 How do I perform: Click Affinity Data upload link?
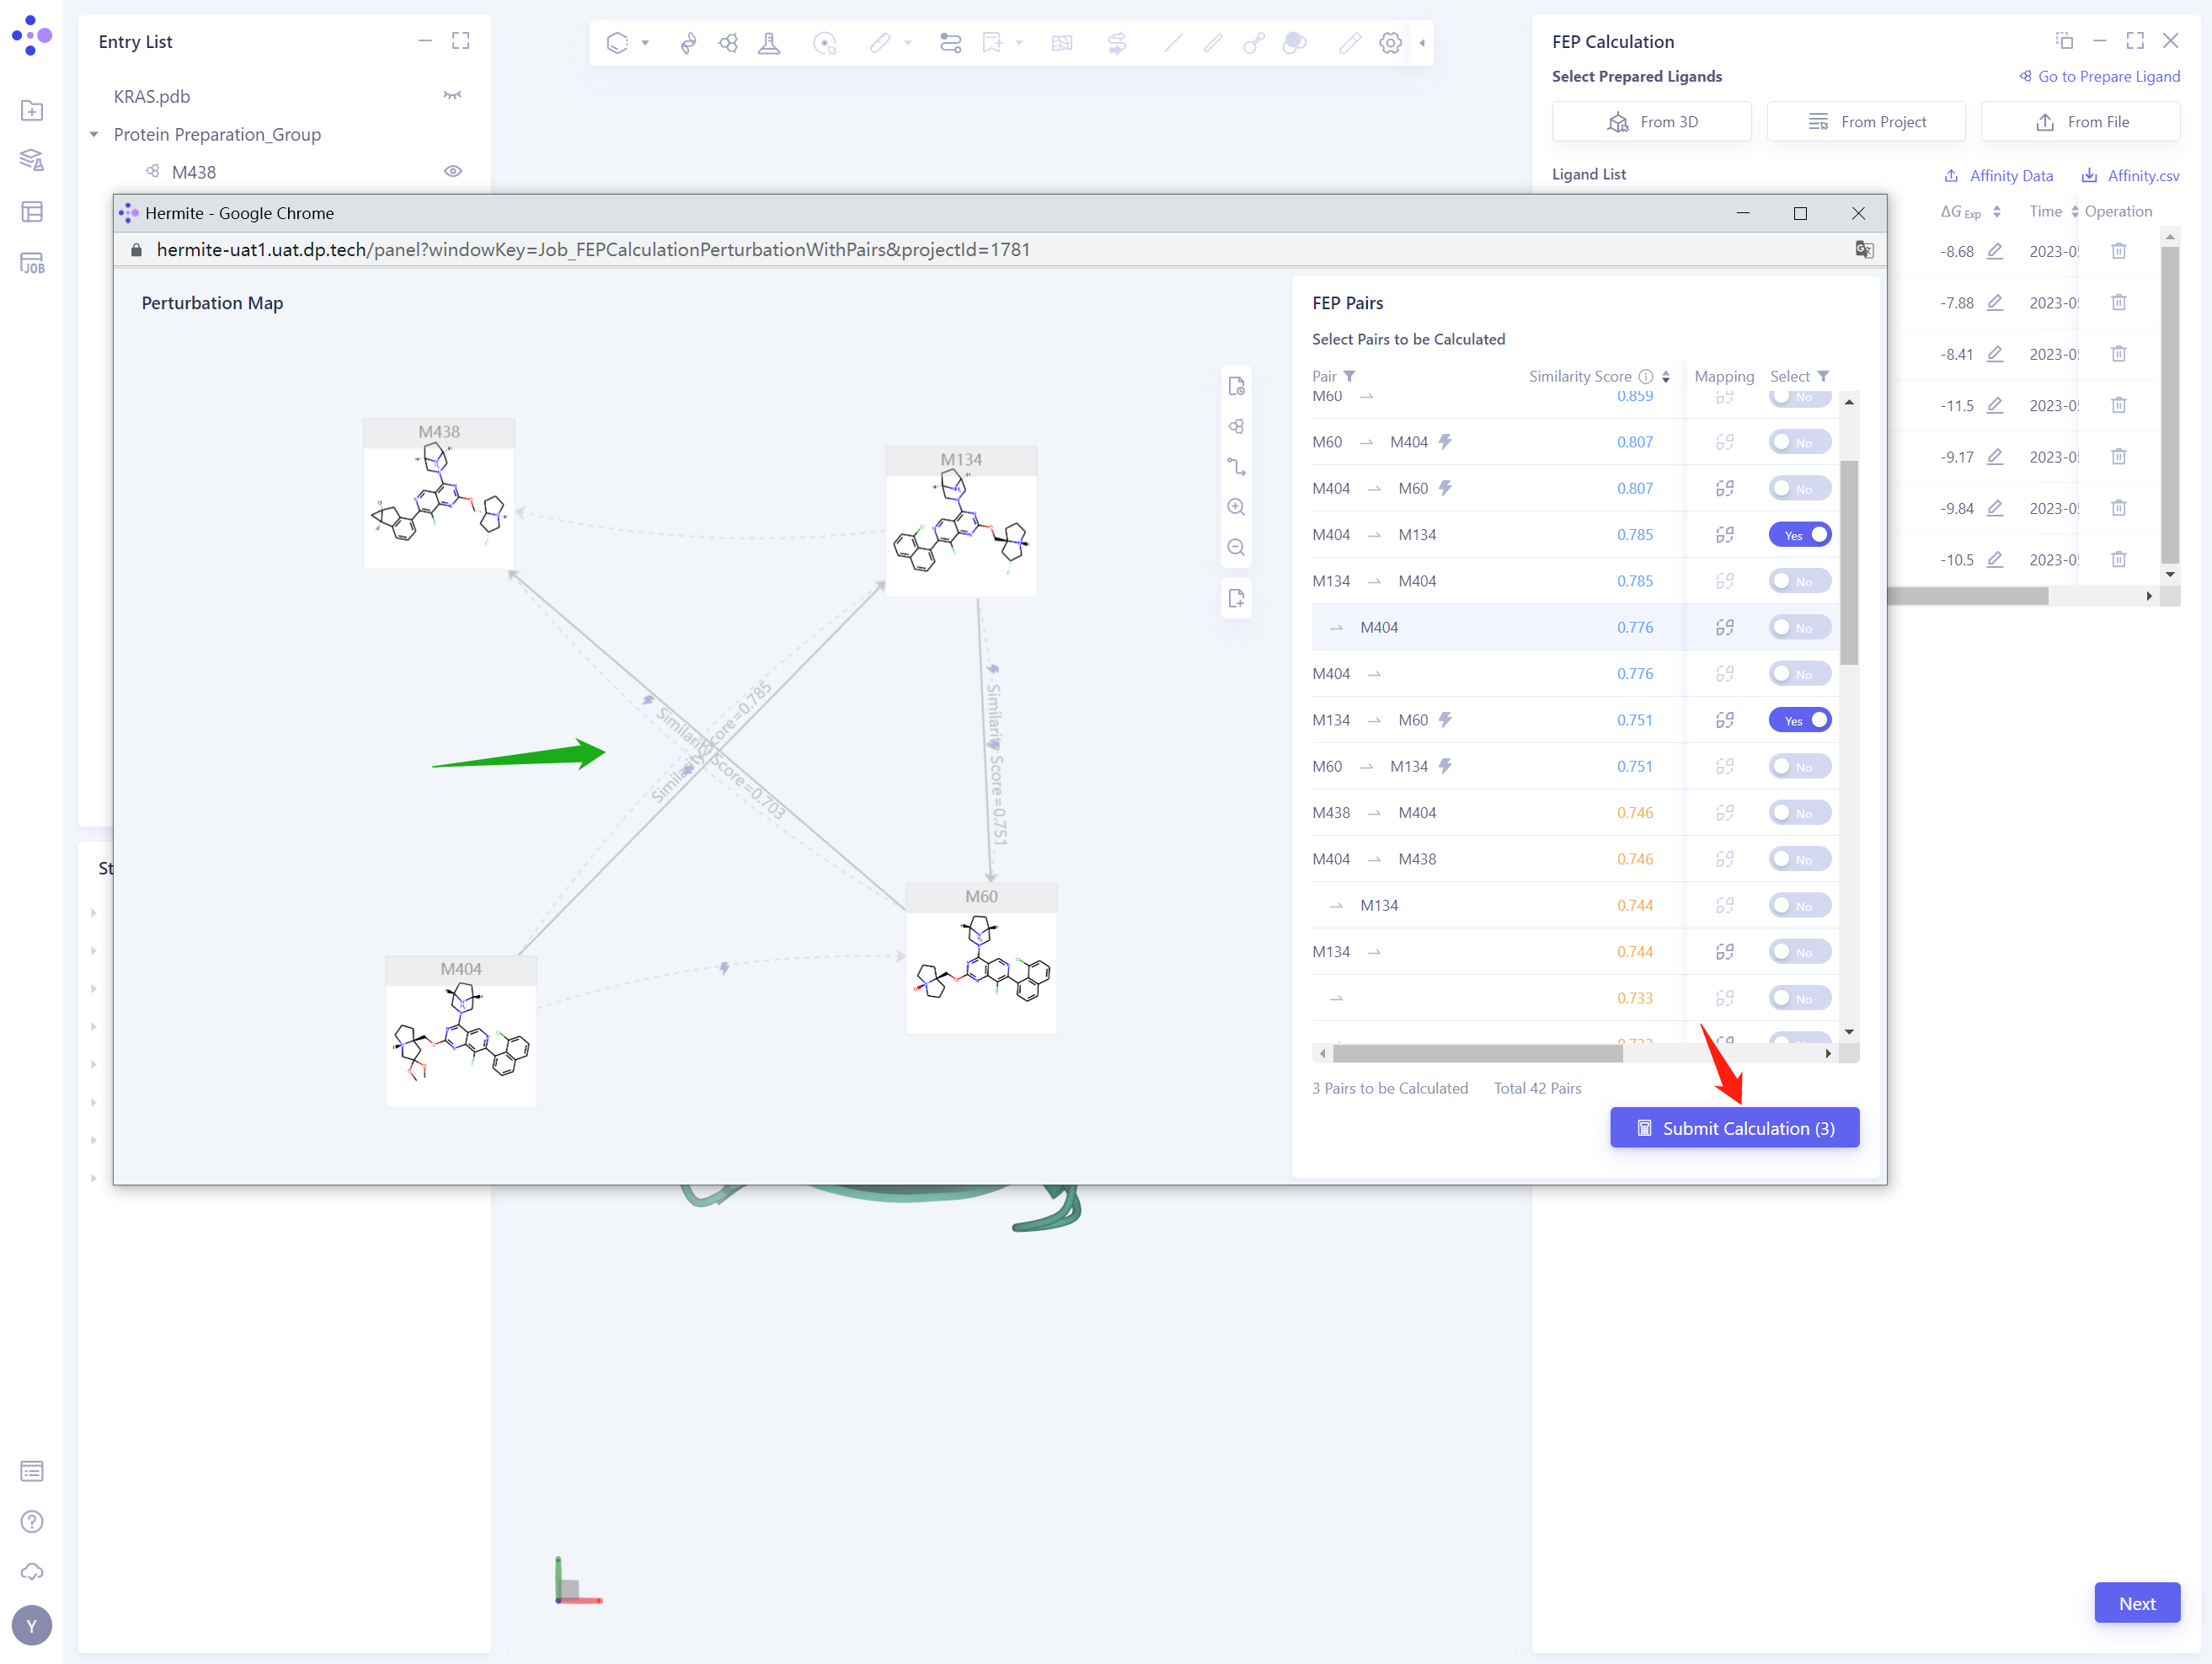click(x=1998, y=176)
